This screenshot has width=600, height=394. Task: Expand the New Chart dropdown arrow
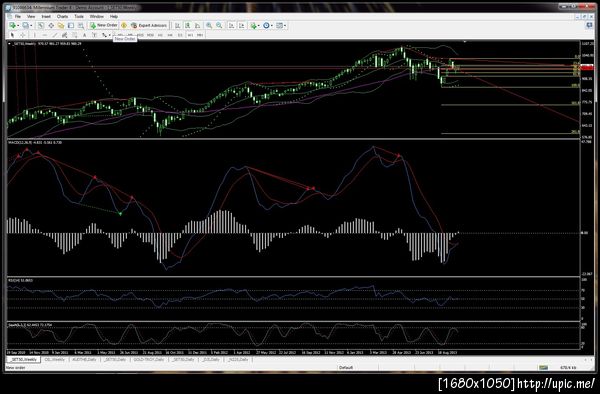18,26
